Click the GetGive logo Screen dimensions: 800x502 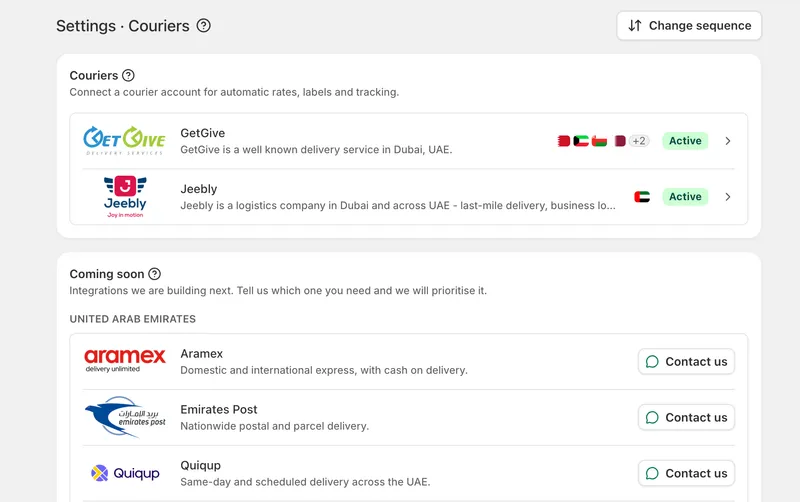124,141
